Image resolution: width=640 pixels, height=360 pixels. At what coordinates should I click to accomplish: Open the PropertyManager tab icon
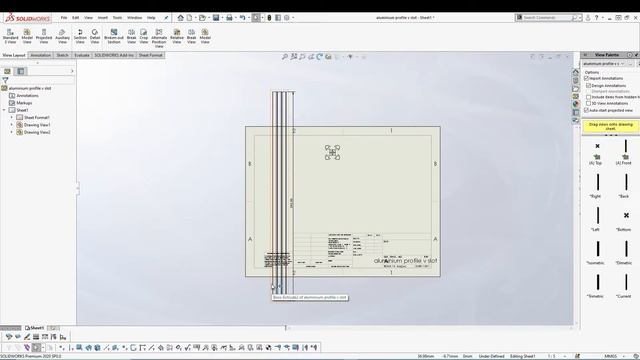[21, 71]
